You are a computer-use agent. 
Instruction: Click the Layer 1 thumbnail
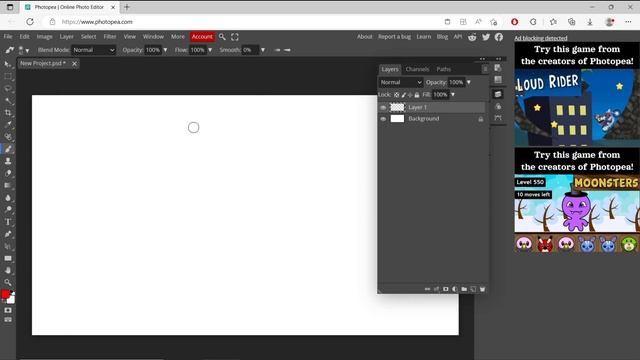coord(397,107)
